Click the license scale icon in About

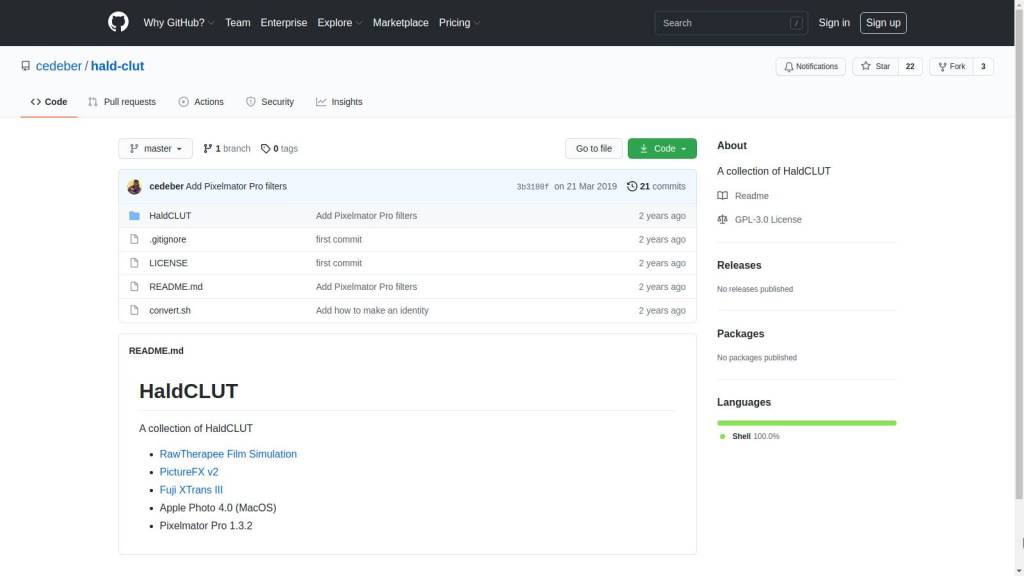722,219
